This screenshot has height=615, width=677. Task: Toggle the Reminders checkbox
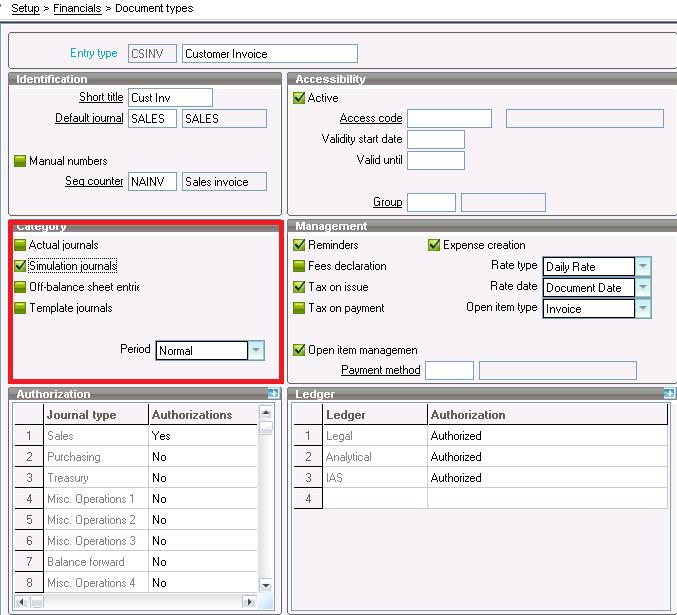pyautogui.click(x=299, y=245)
